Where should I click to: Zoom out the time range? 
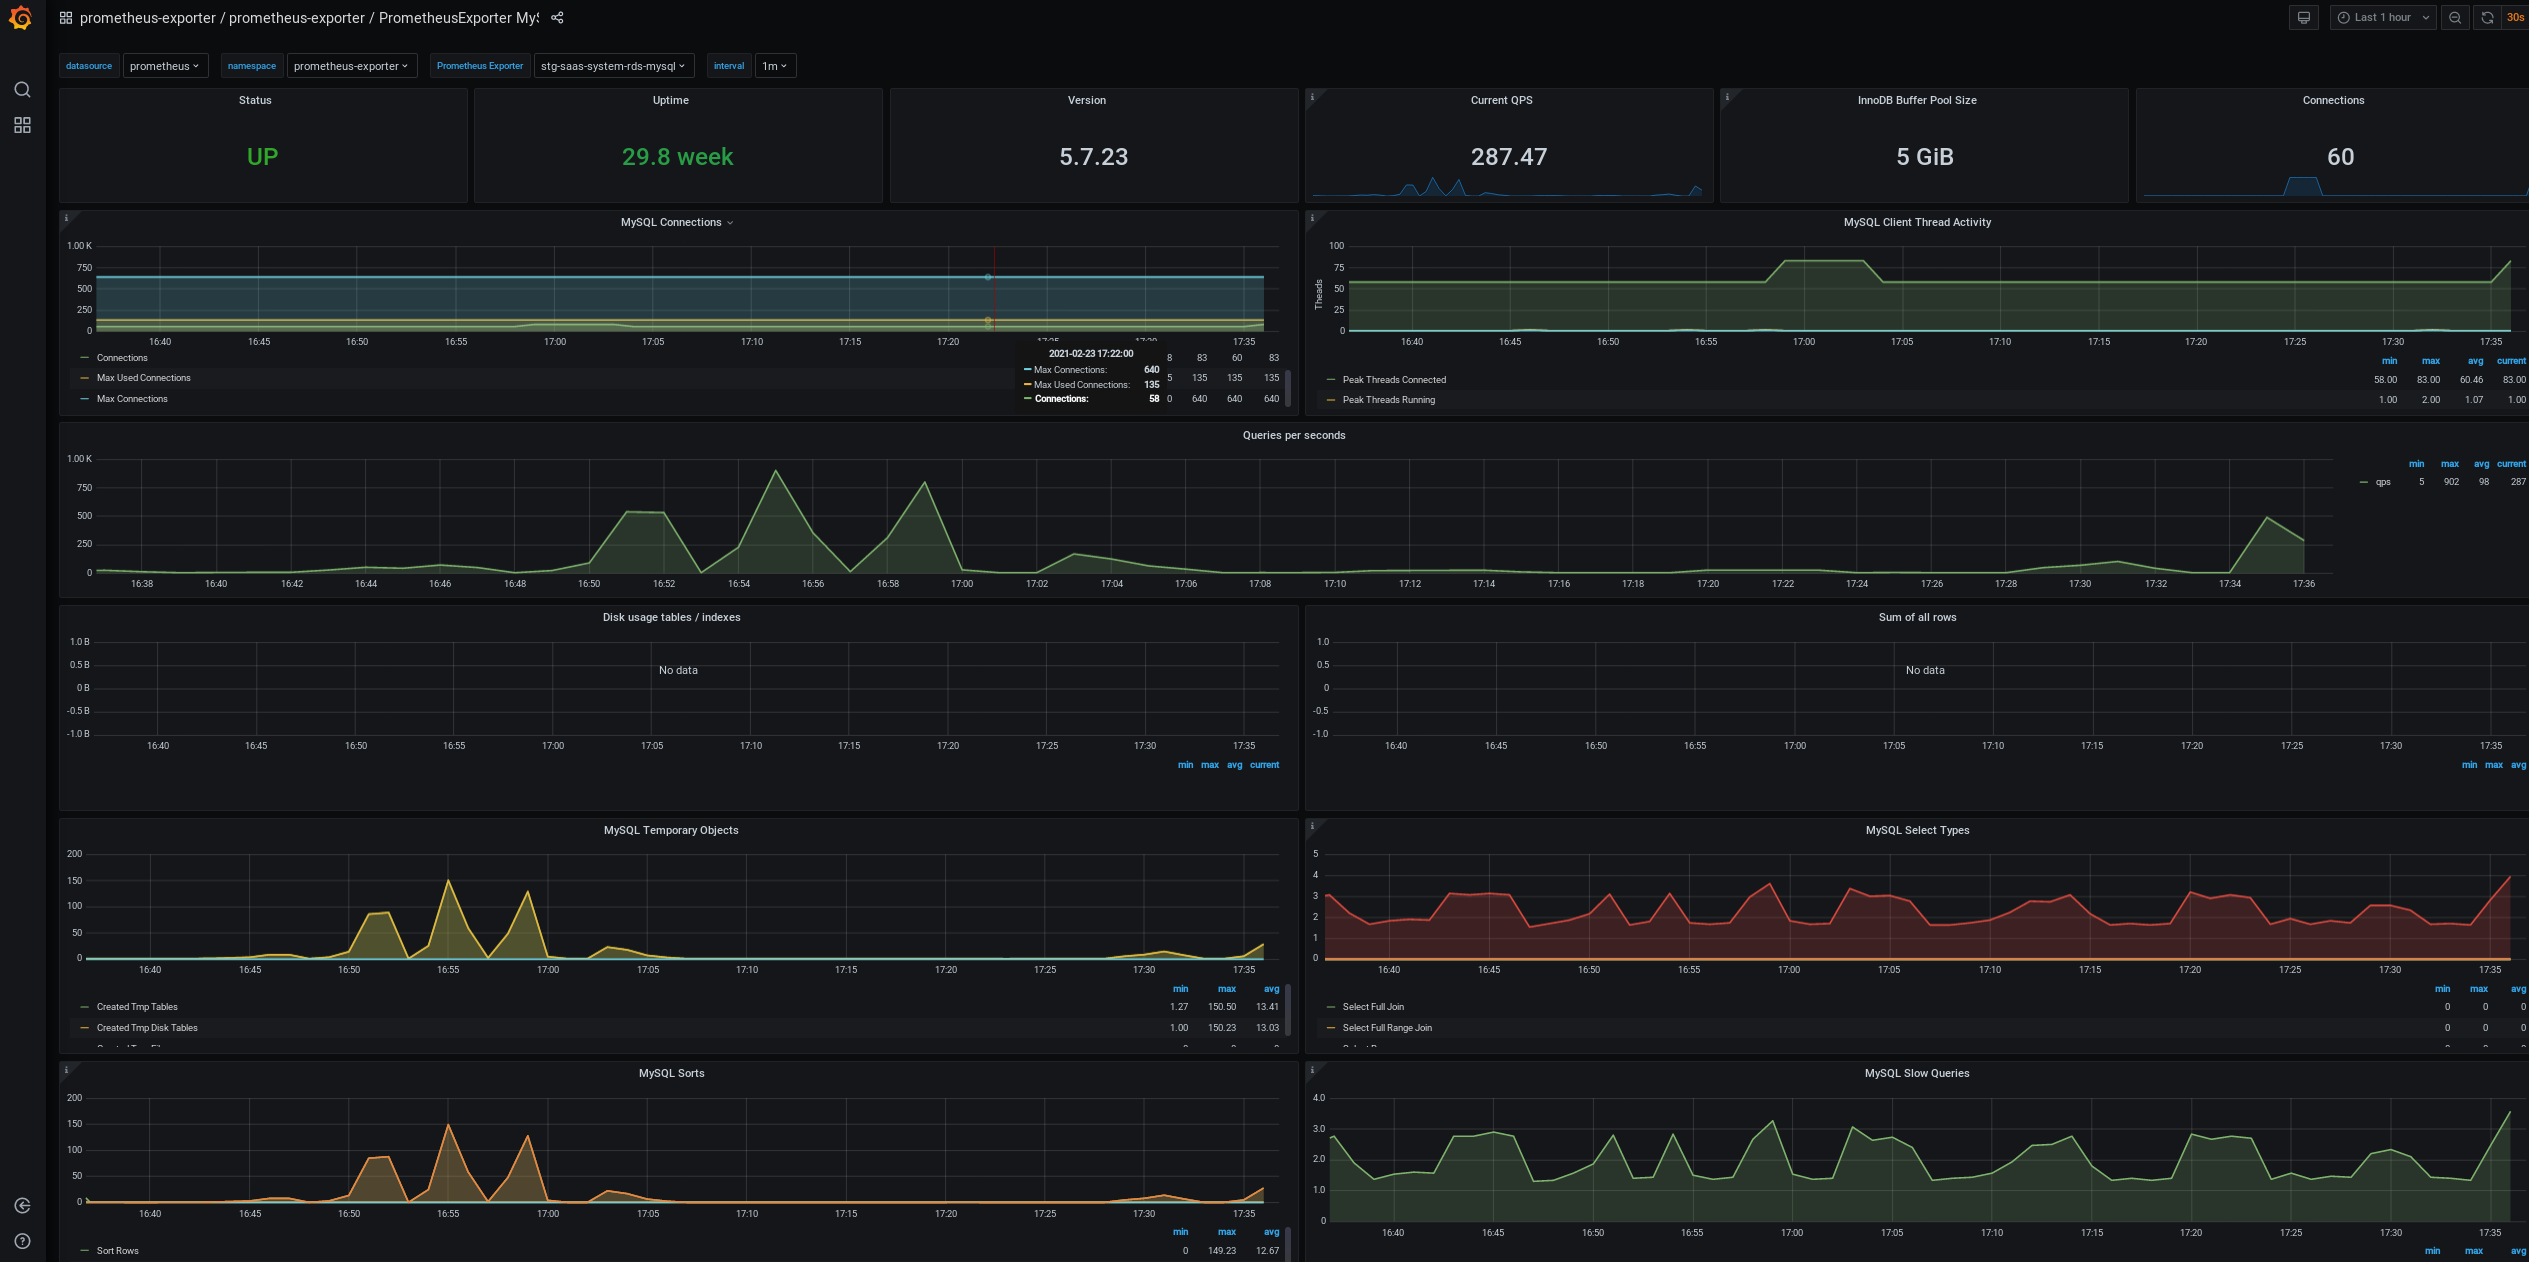[2454, 18]
